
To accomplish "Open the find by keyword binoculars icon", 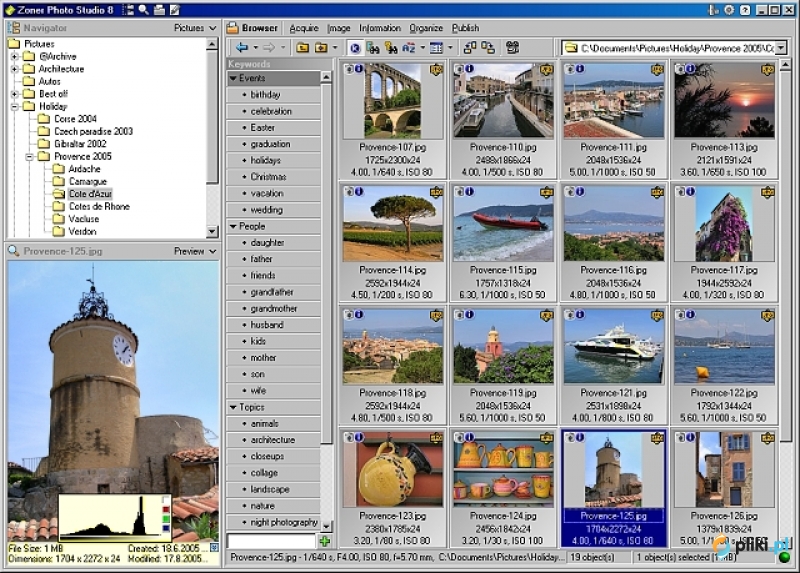I will coord(391,48).
